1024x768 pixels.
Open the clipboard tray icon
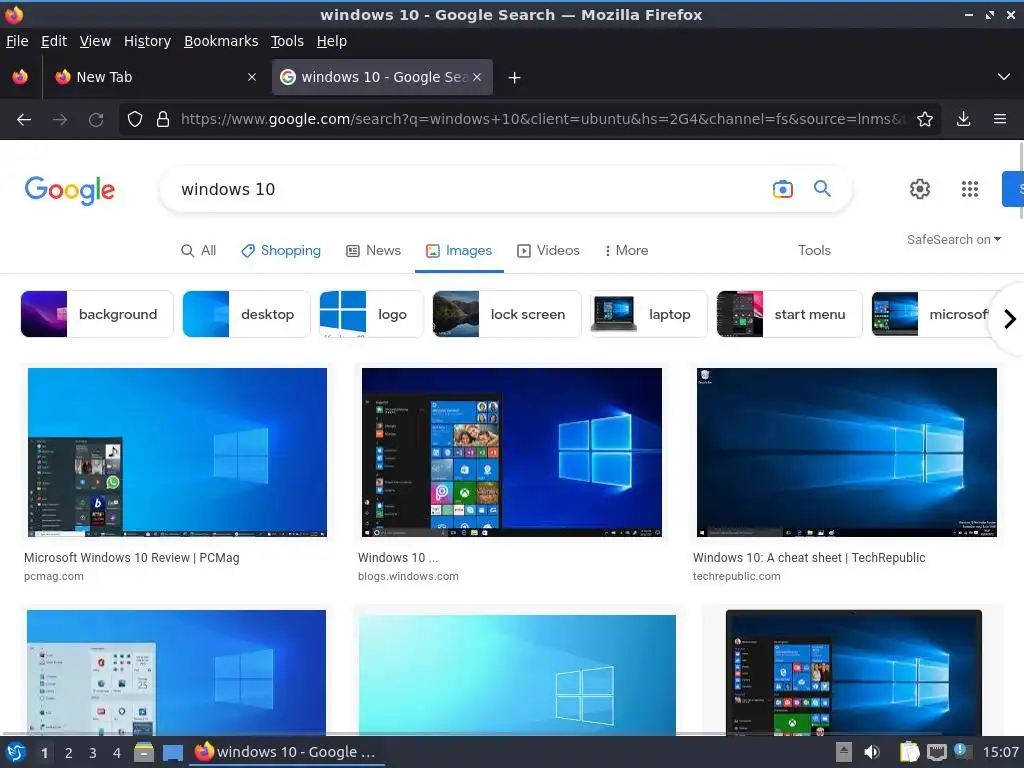click(x=909, y=752)
